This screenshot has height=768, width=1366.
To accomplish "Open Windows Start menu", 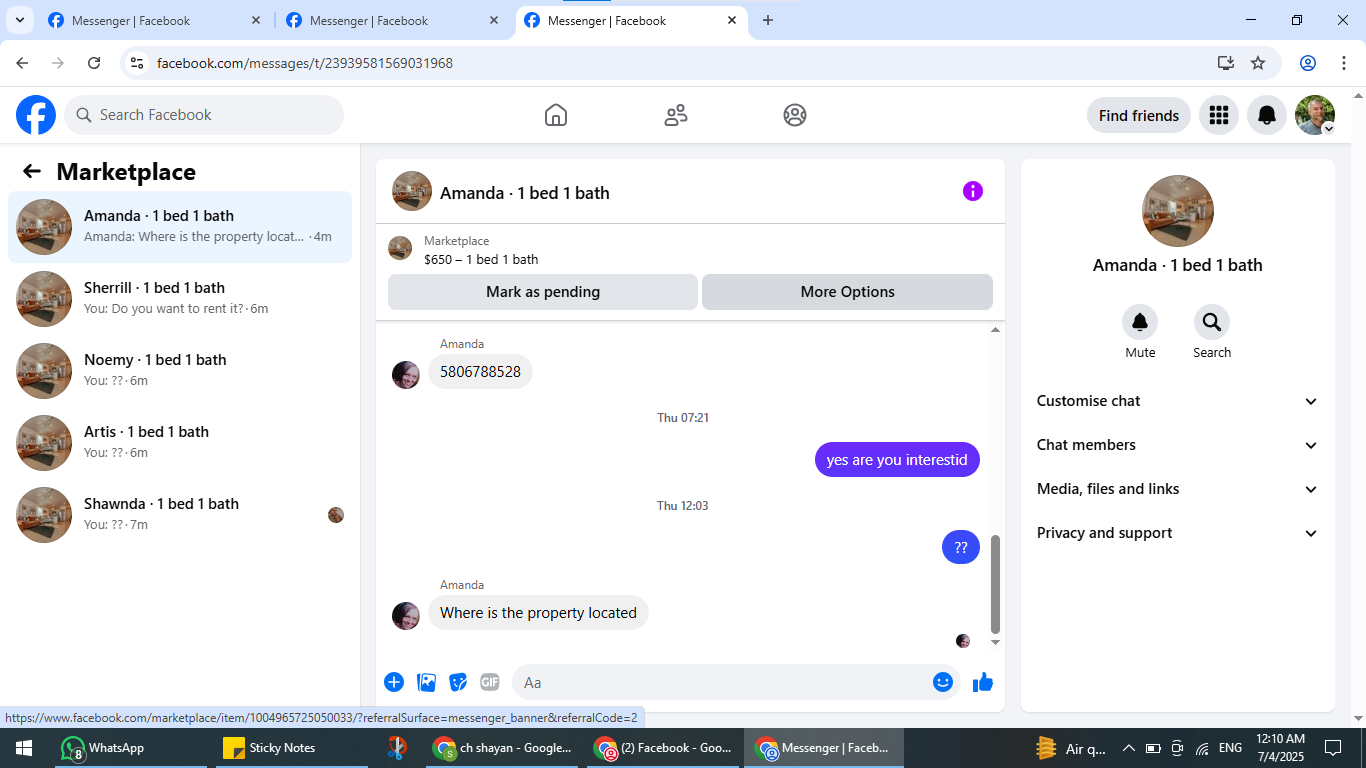I will pos(23,748).
